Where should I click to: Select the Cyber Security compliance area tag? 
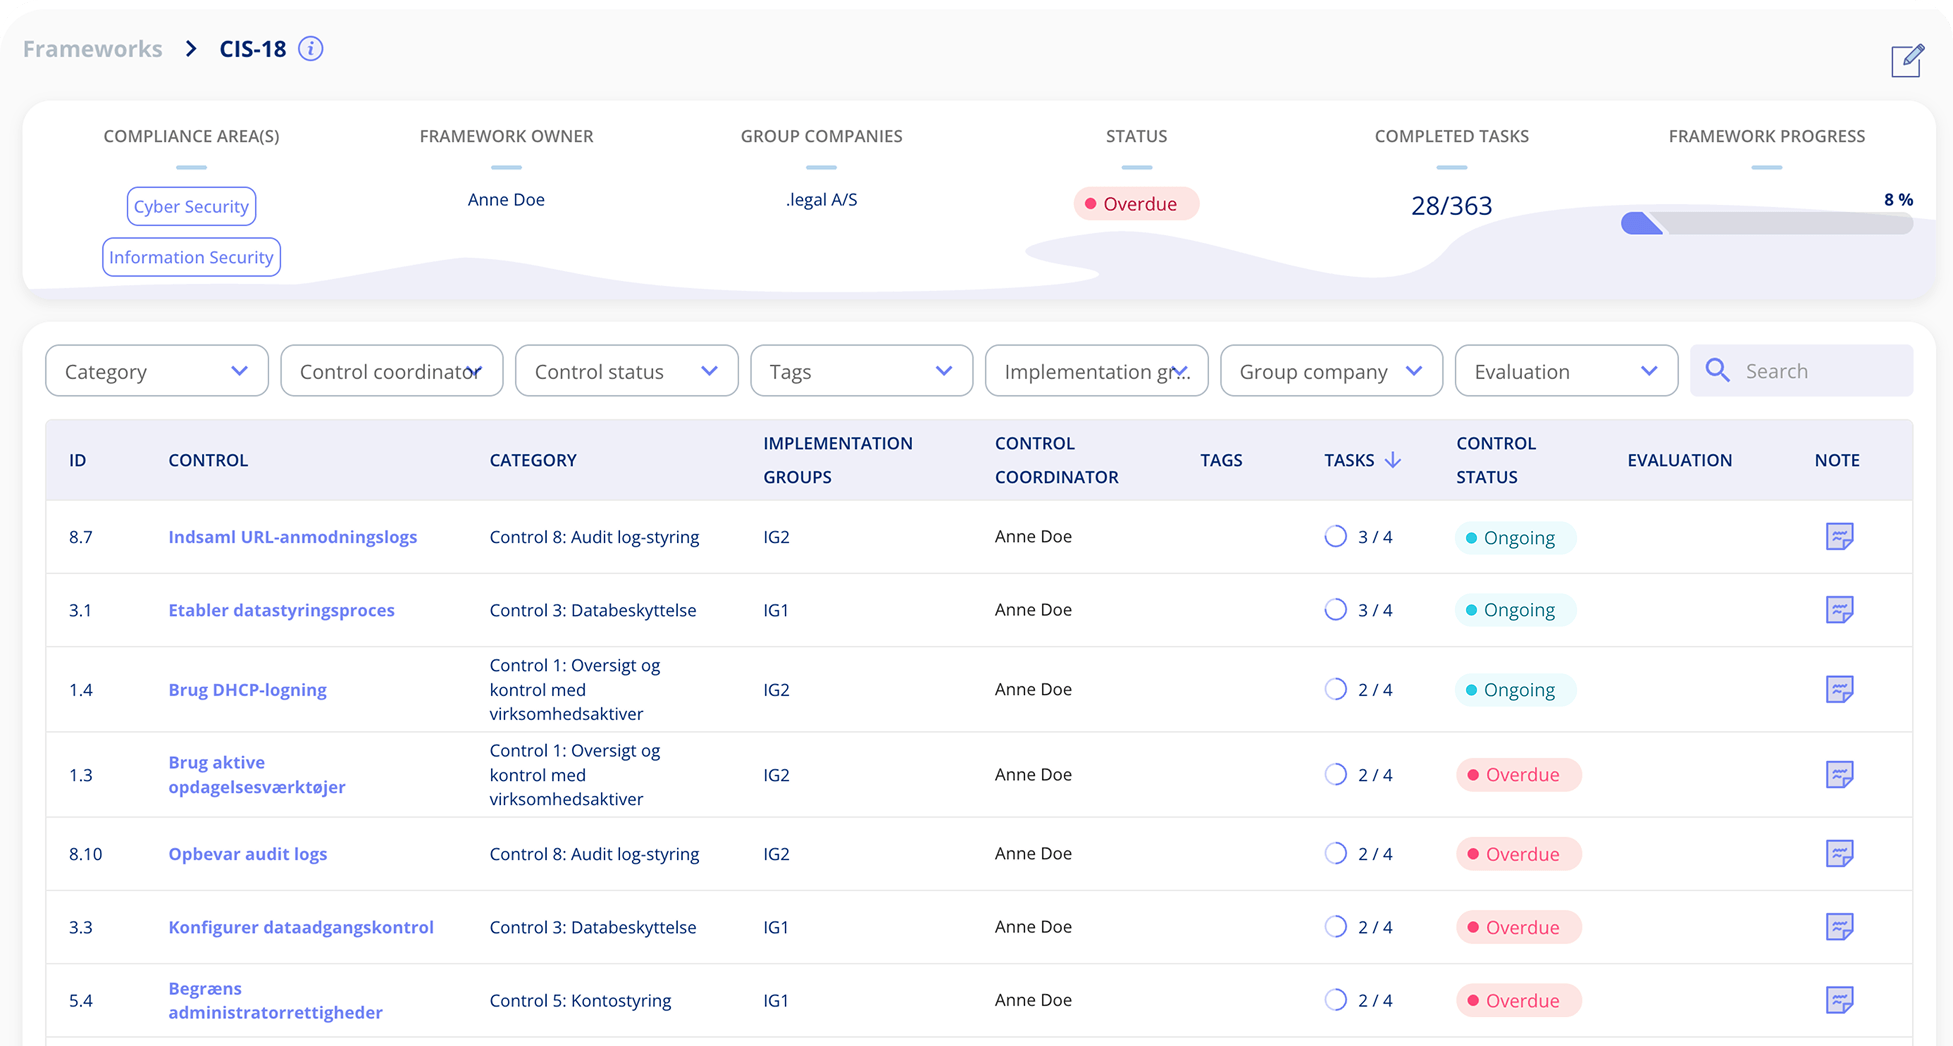pyautogui.click(x=191, y=206)
